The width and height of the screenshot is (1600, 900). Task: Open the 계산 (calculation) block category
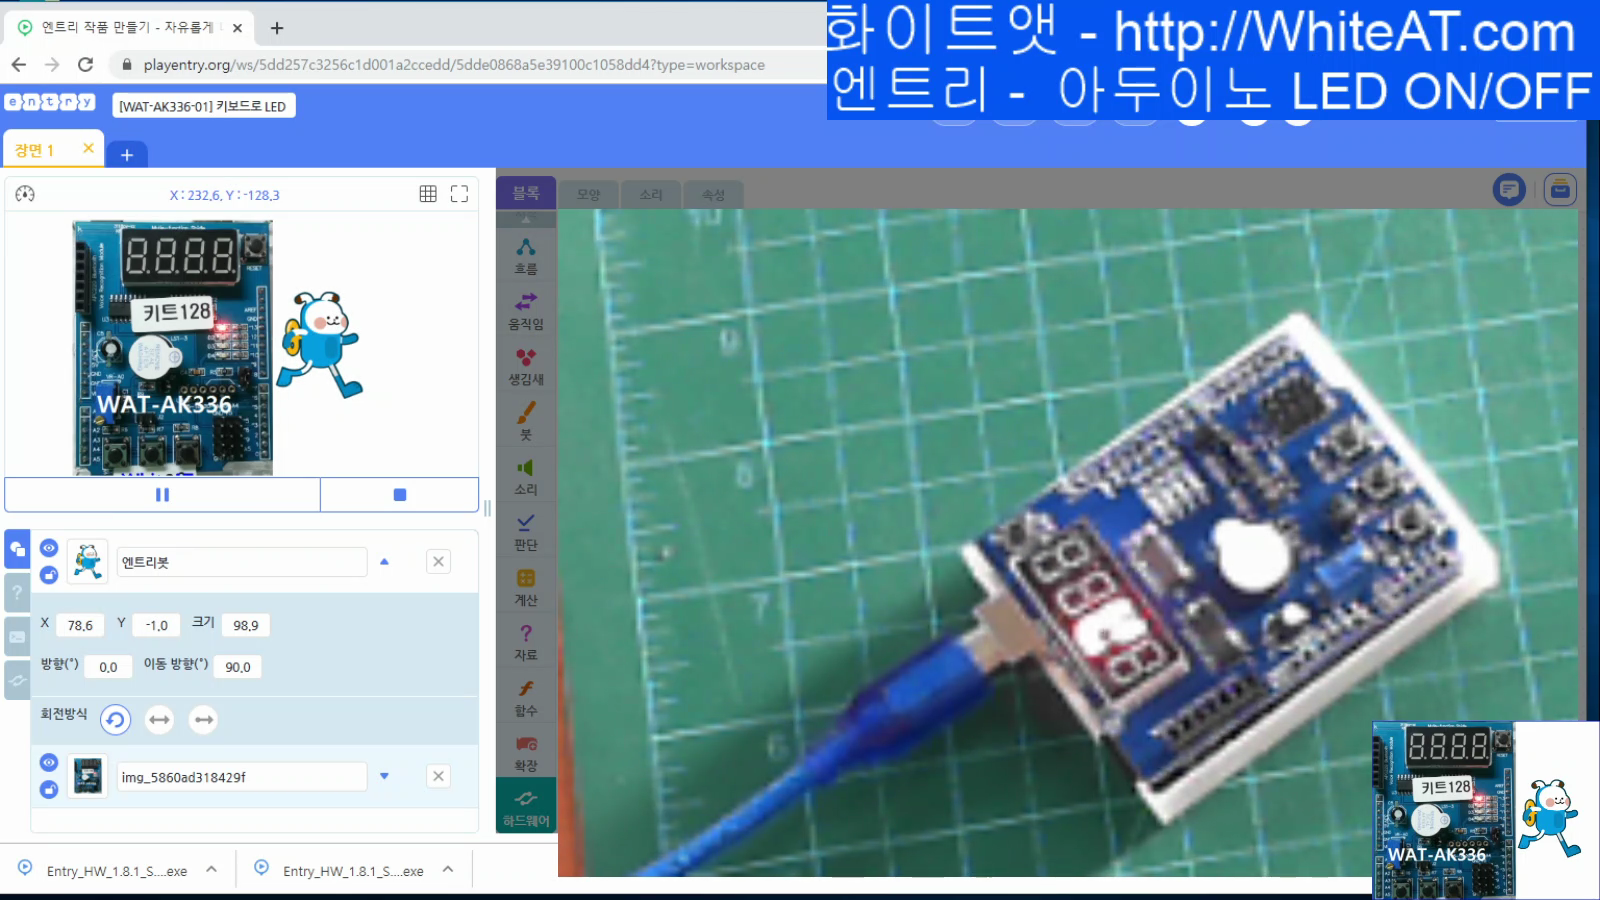pos(526,587)
